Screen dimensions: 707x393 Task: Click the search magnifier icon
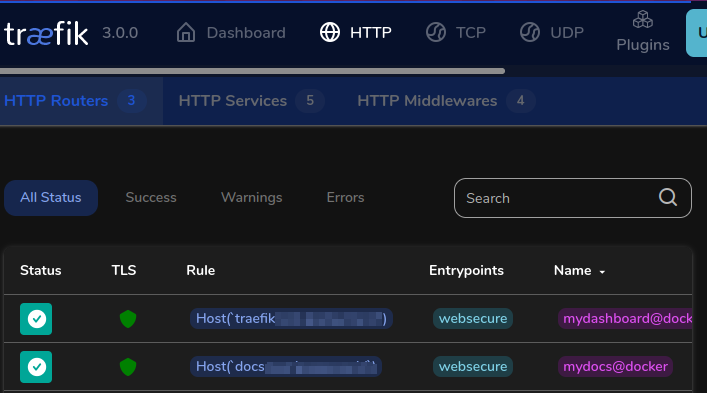(x=668, y=197)
